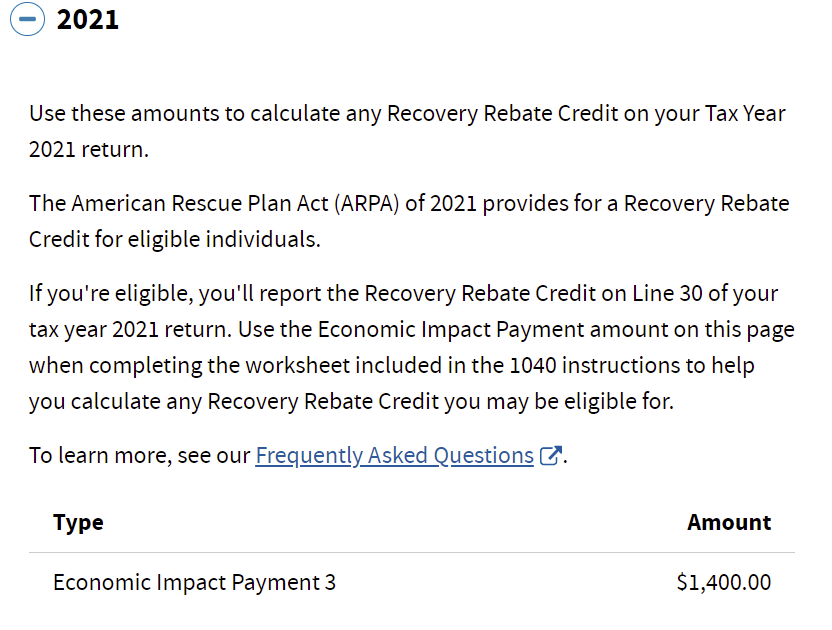Click the "If you're eligible" sentence start
832x630 pixels.
[111, 294]
